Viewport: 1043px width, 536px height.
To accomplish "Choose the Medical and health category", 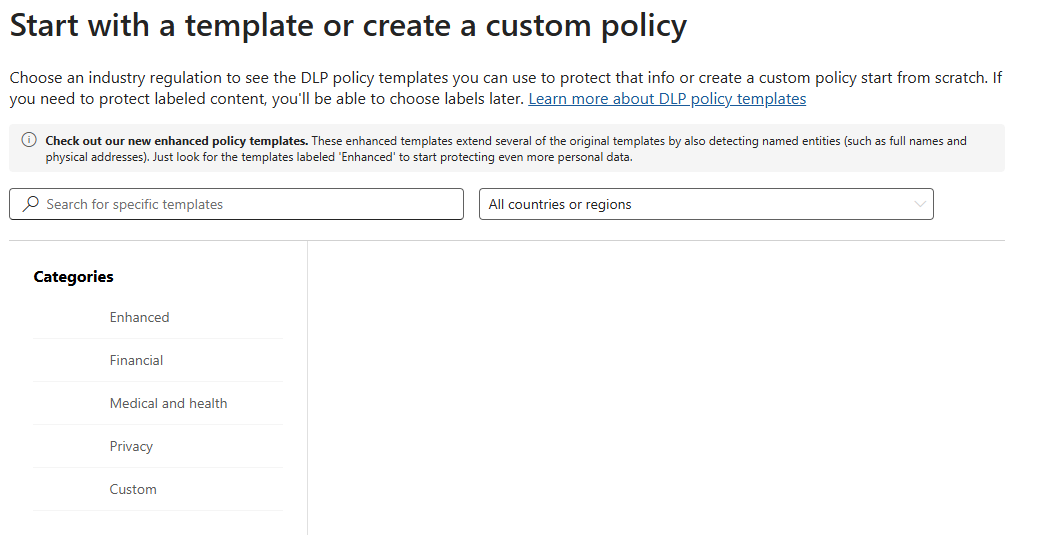I will click(x=168, y=403).
